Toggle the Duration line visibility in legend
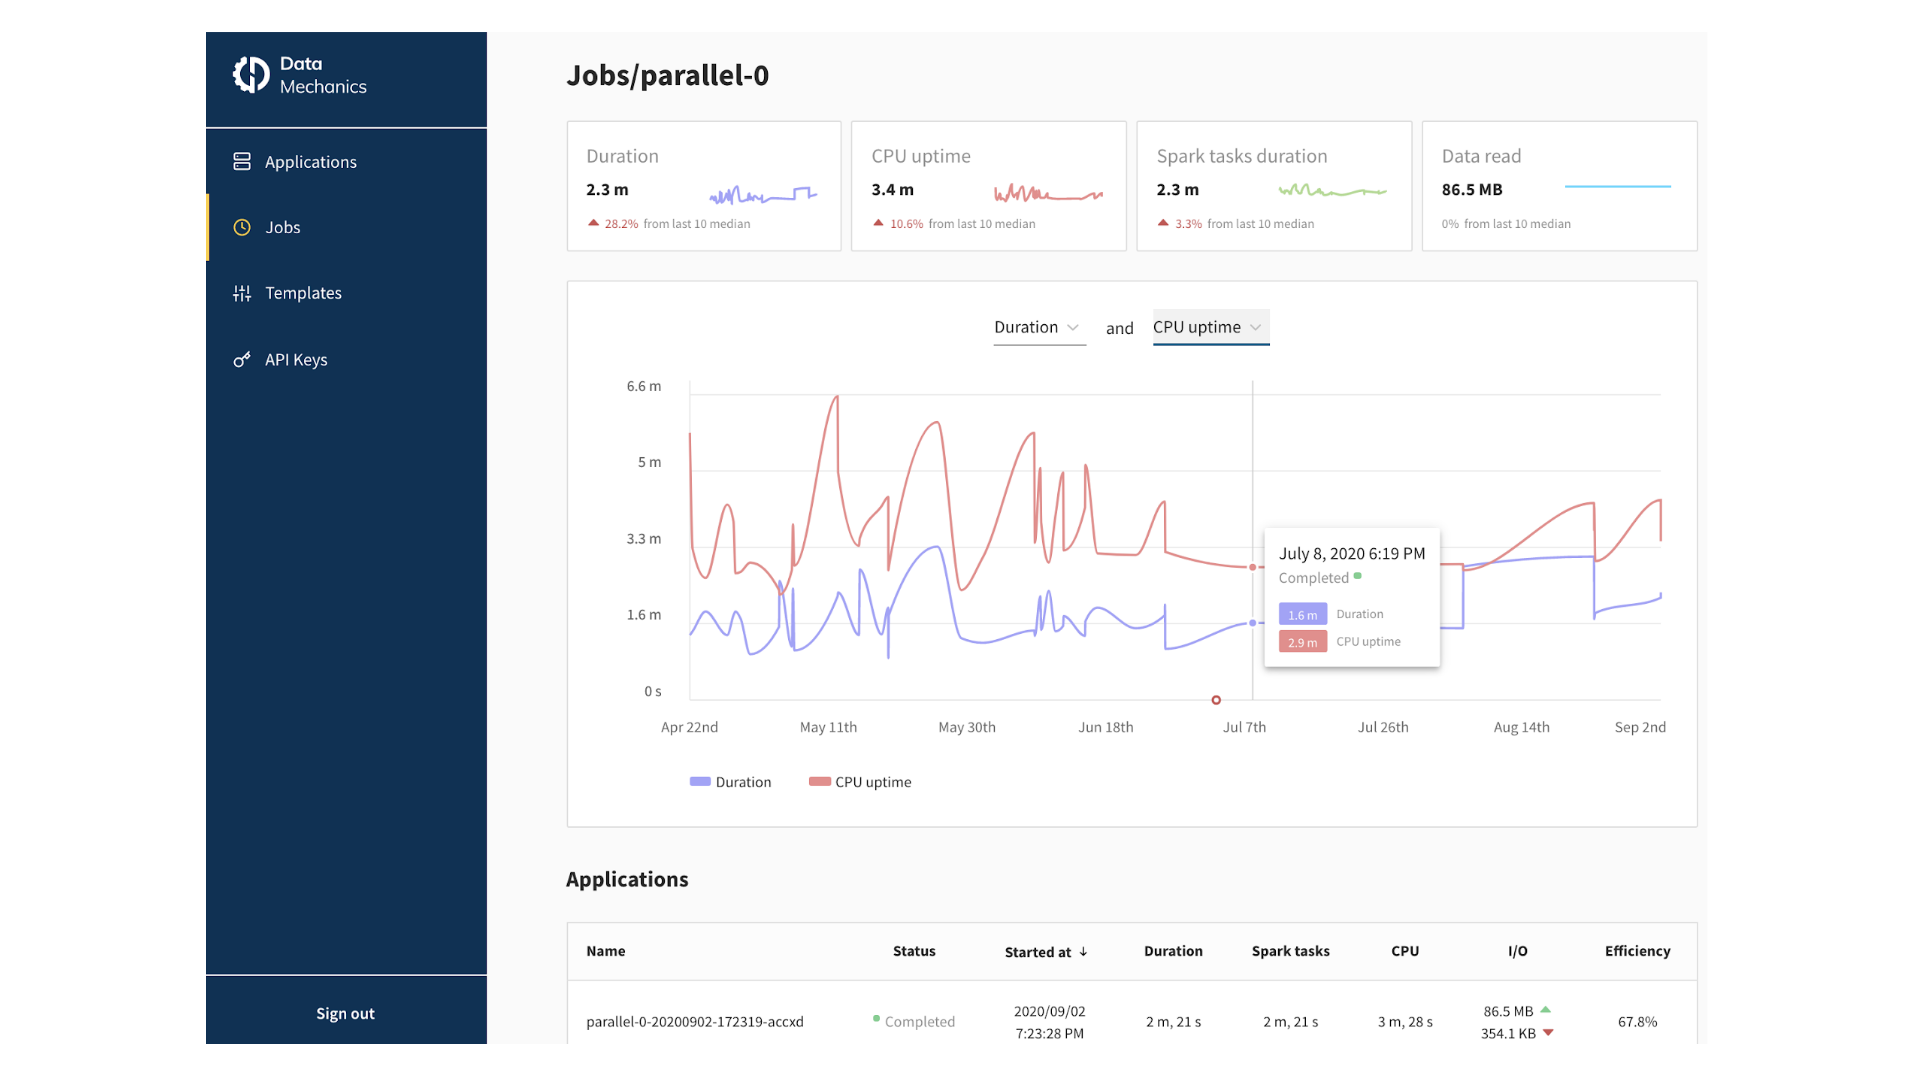1920x1080 pixels. [x=729, y=782]
